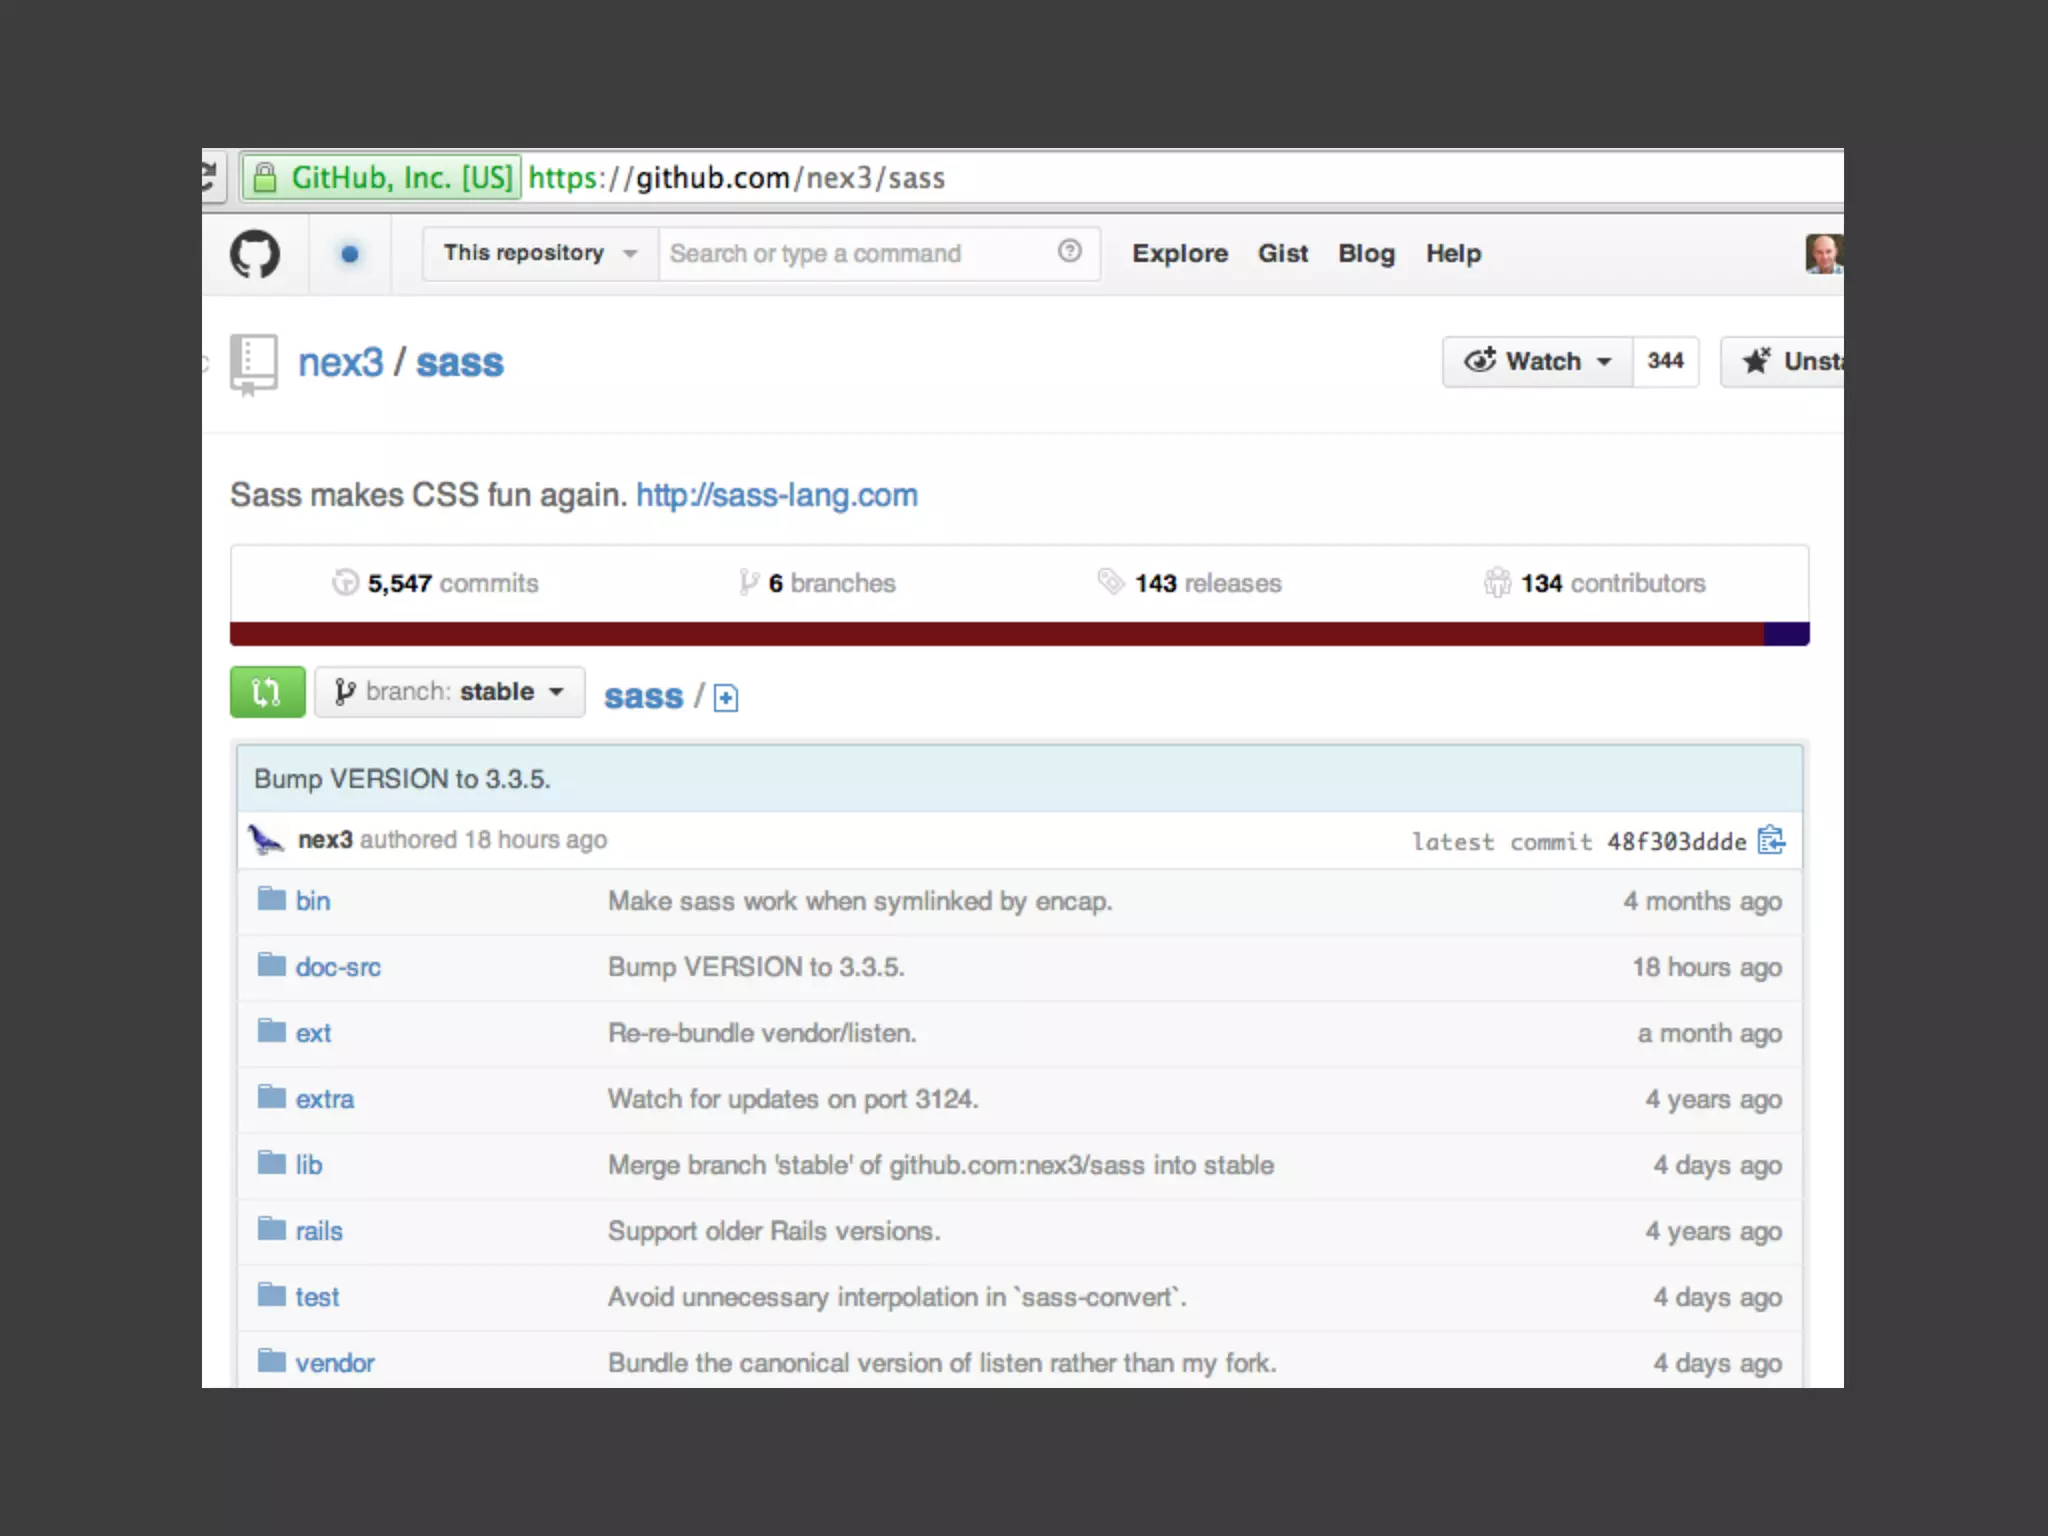
Task: Open the Watch dropdown button
Action: [x=1537, y=361]
